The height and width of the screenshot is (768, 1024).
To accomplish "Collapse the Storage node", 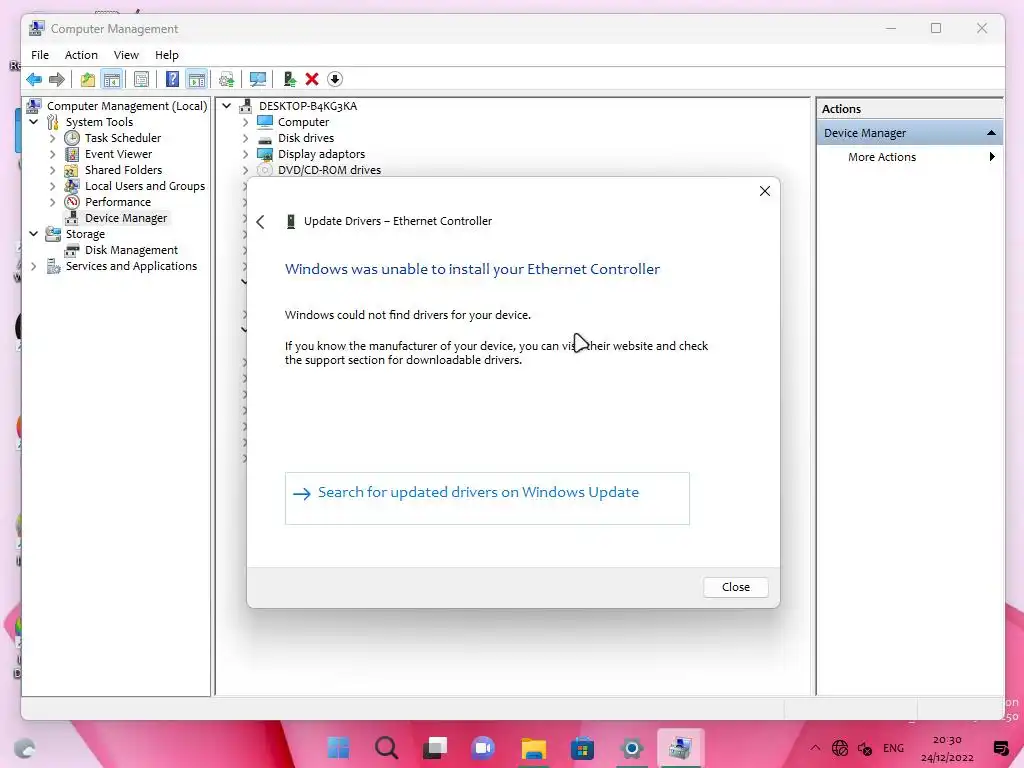I will (x=33, y=234).
